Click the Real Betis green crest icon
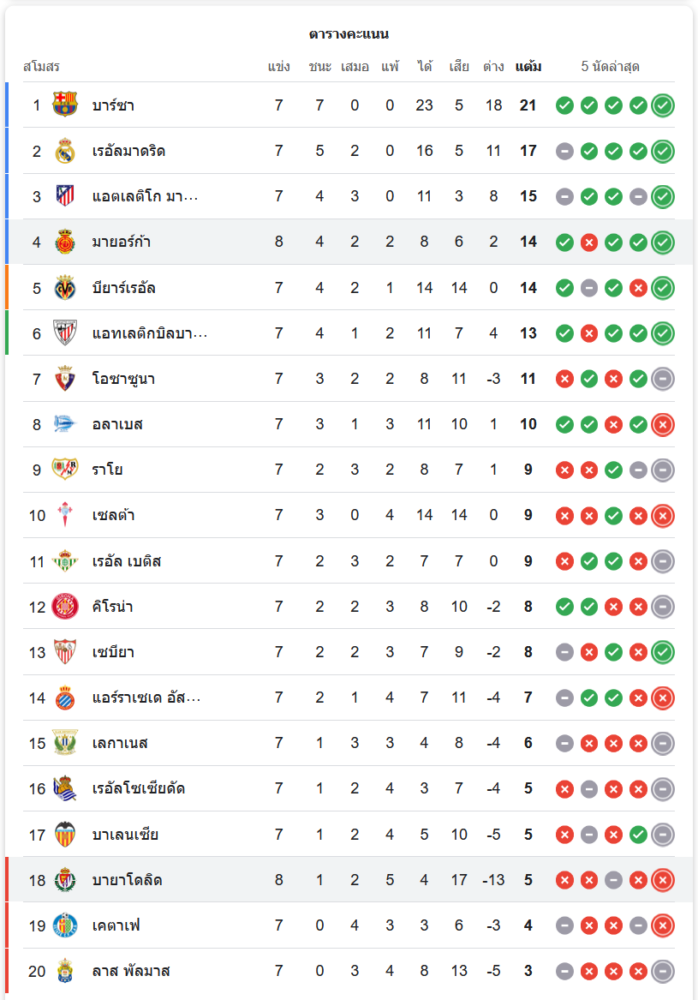698x1000 pixels. 65,561
